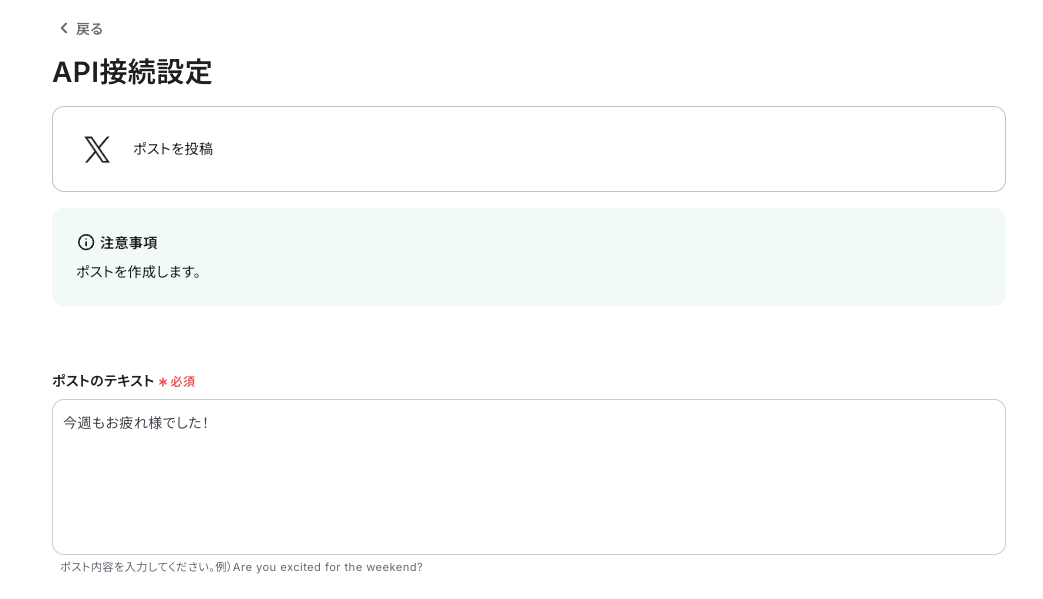
Task: Click the API接続設定 page title
Action: [132, 72]
